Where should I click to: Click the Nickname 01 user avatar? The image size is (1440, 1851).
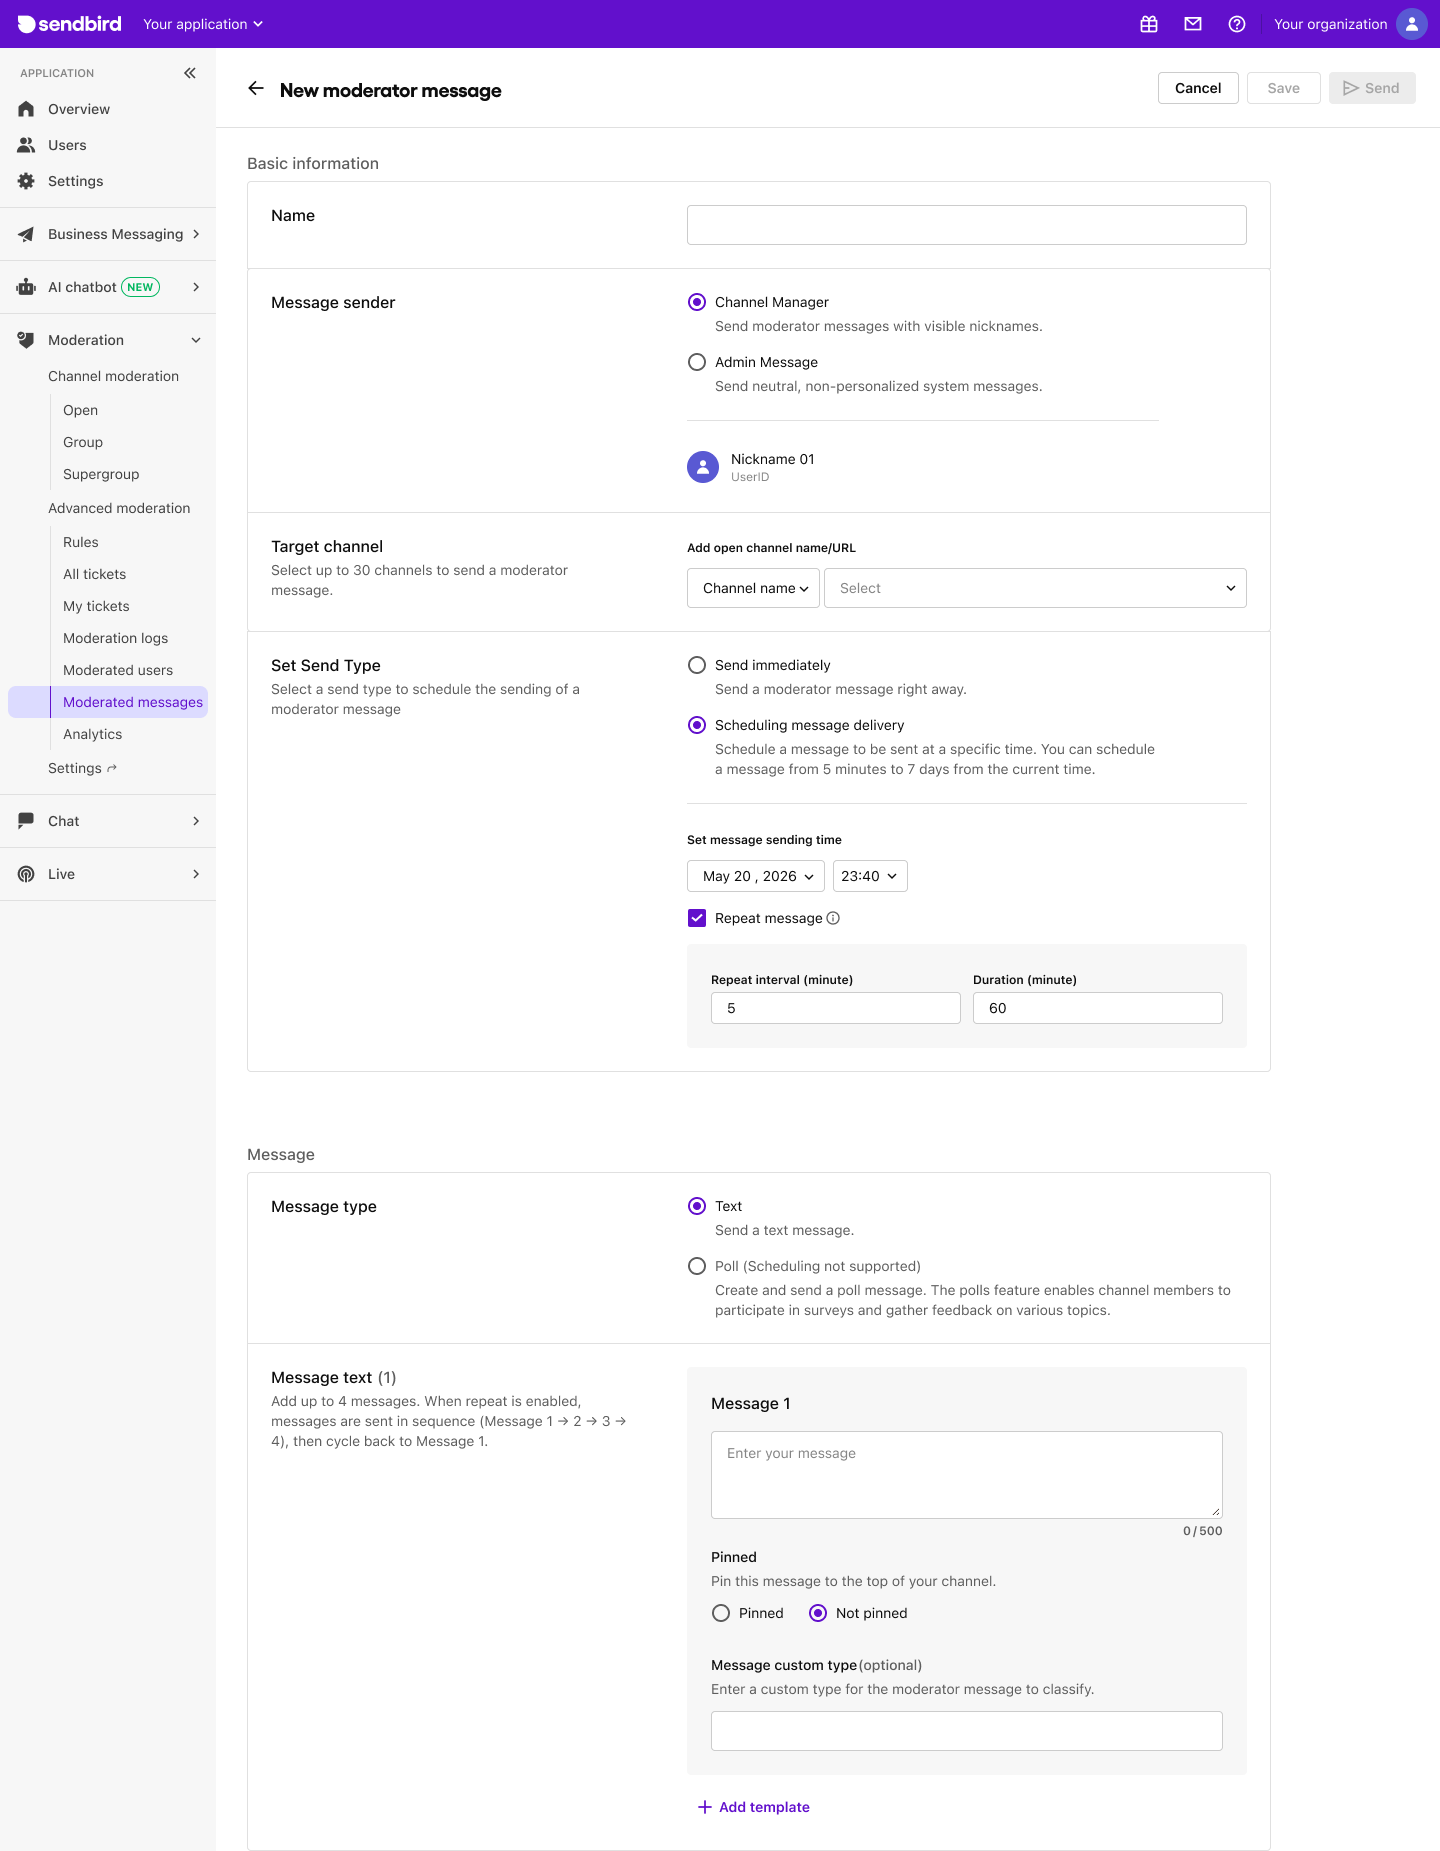pyautogui.click(x=703, y=467)
